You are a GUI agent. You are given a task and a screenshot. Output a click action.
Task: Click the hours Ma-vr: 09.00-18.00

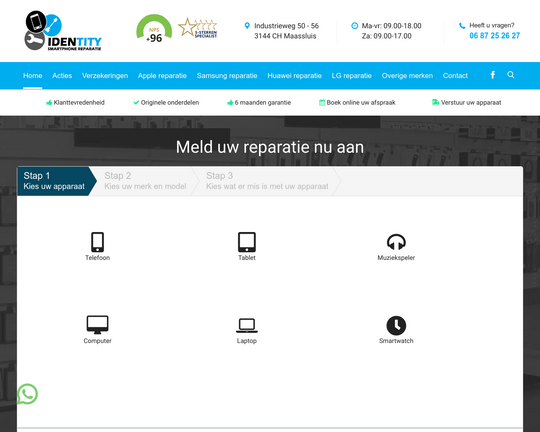[x=392, y=26]
